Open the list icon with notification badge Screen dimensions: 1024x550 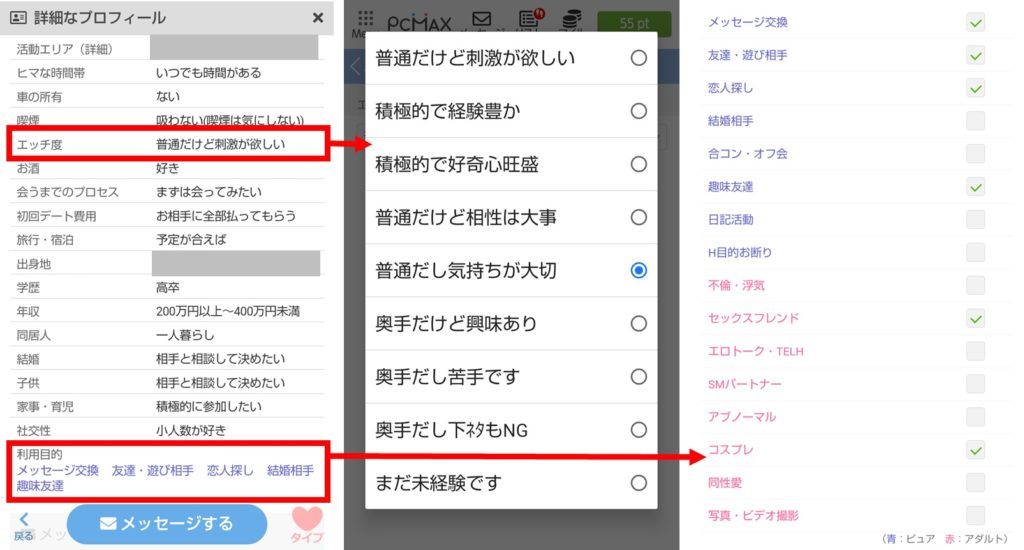[x=529, y=19]
